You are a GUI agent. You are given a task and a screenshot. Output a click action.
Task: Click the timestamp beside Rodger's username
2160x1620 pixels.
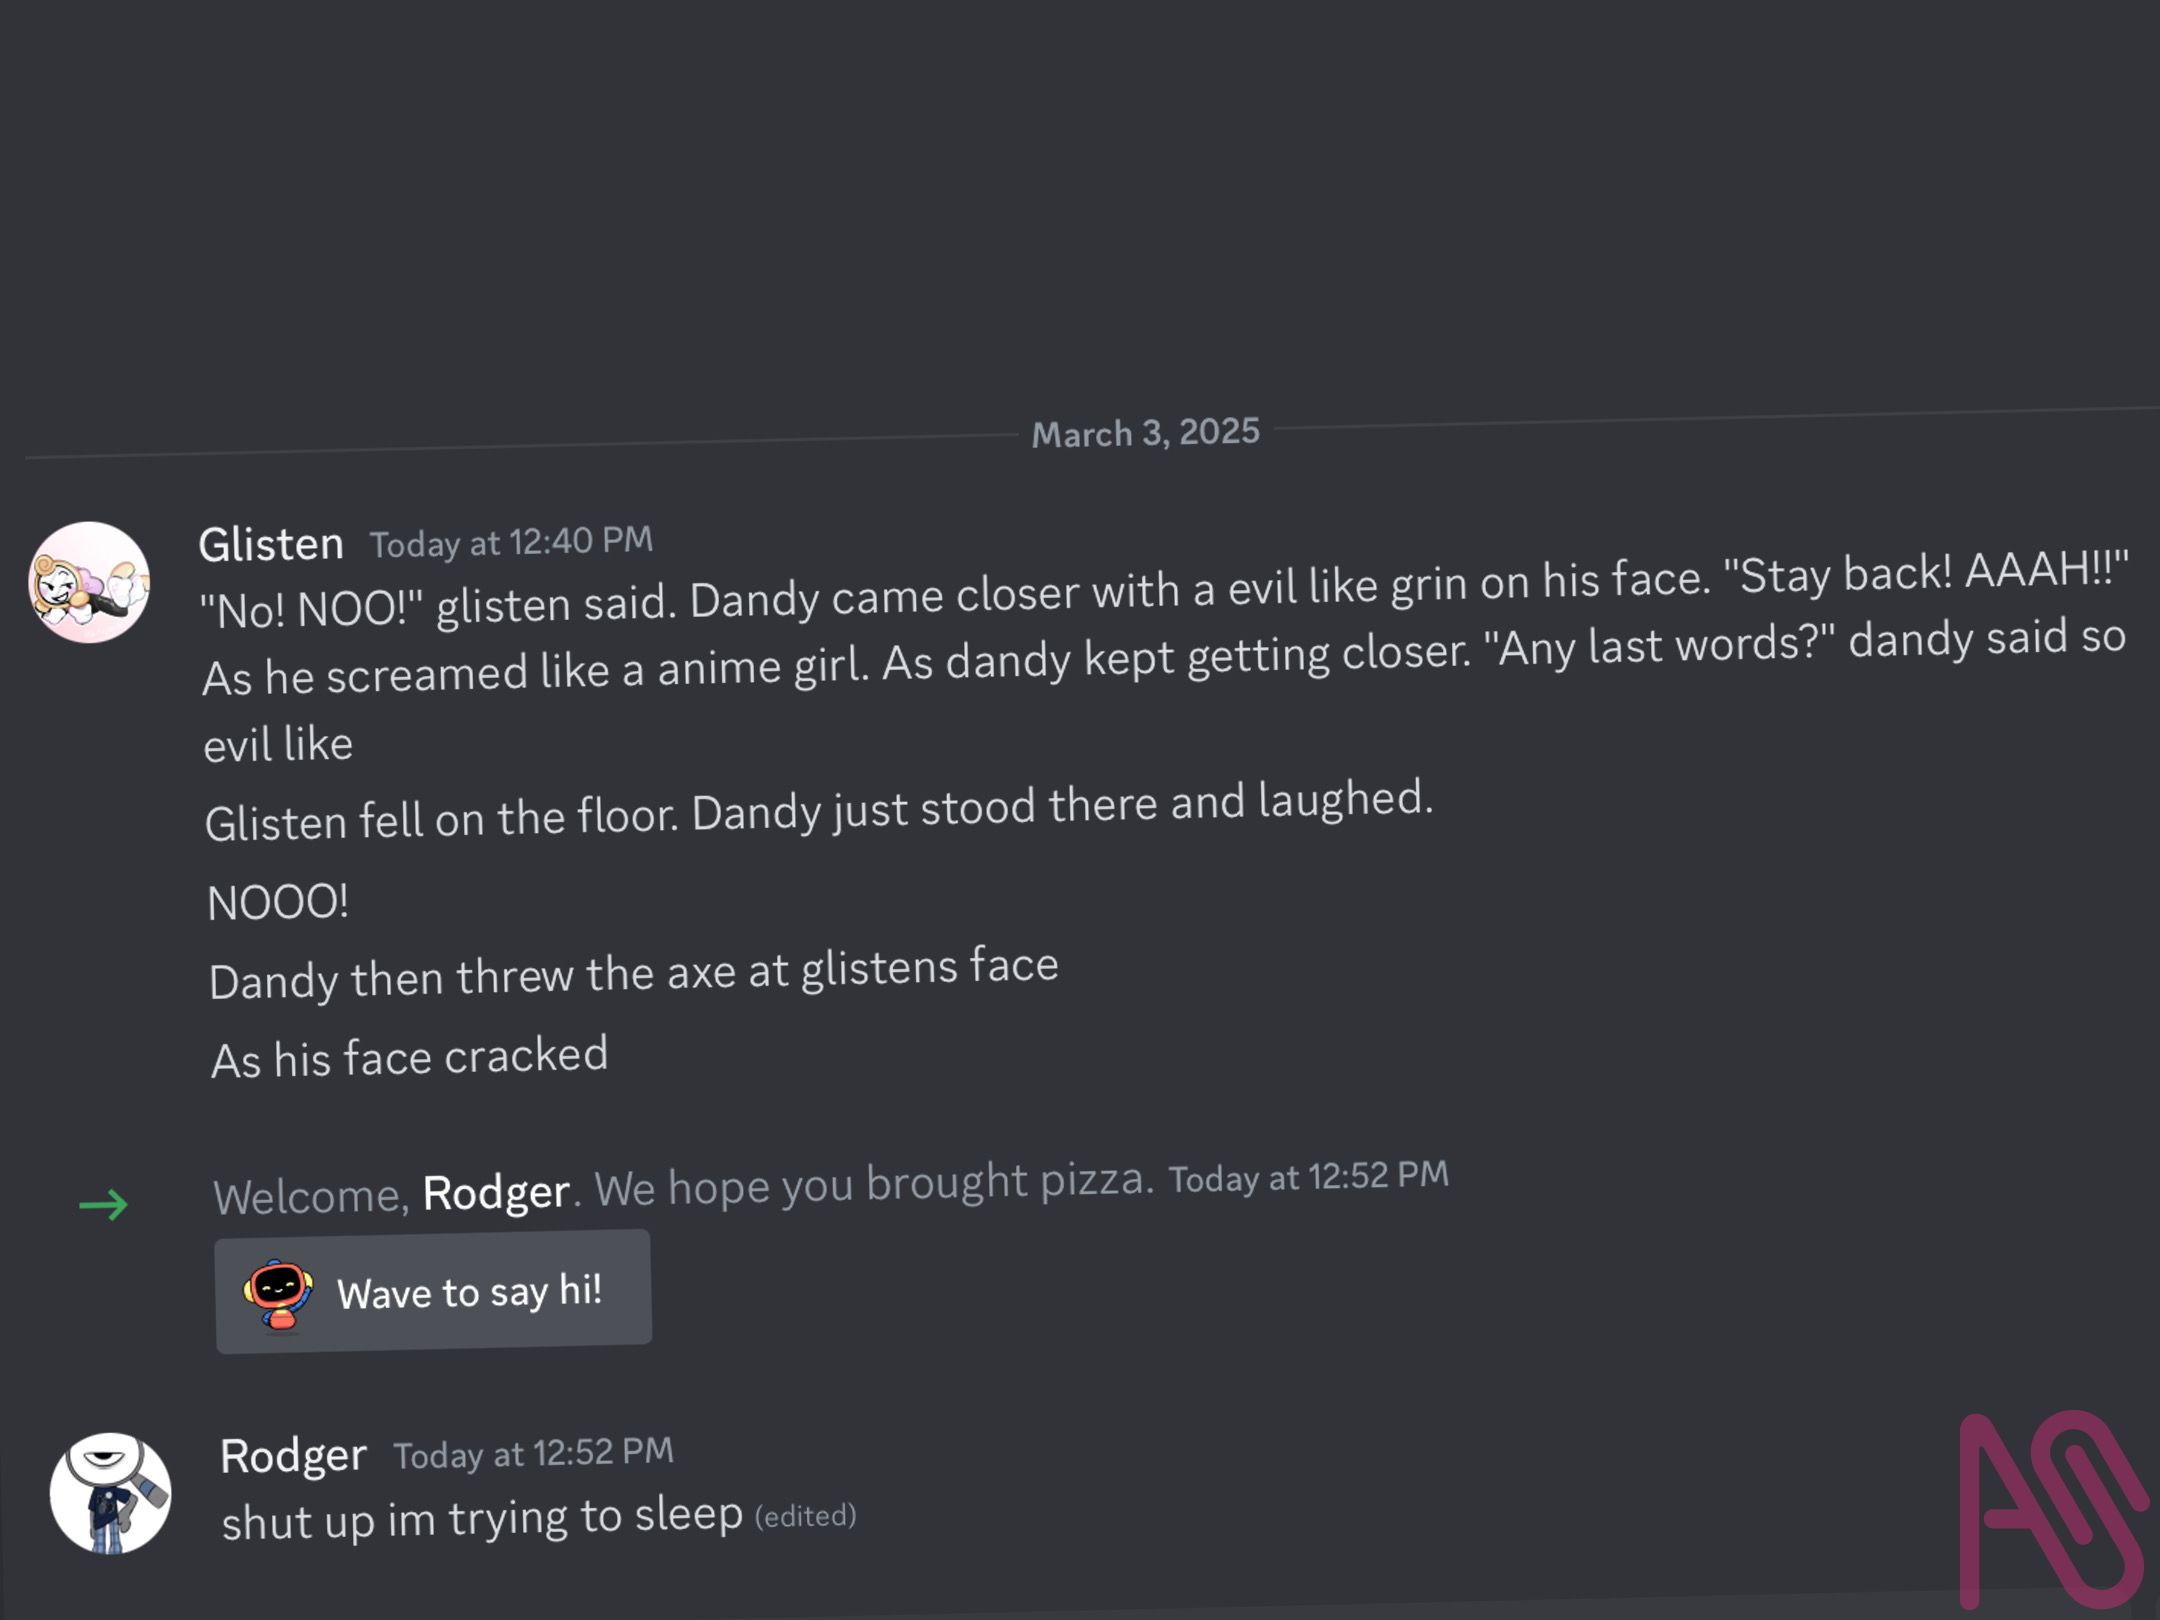click(533, 1453)
